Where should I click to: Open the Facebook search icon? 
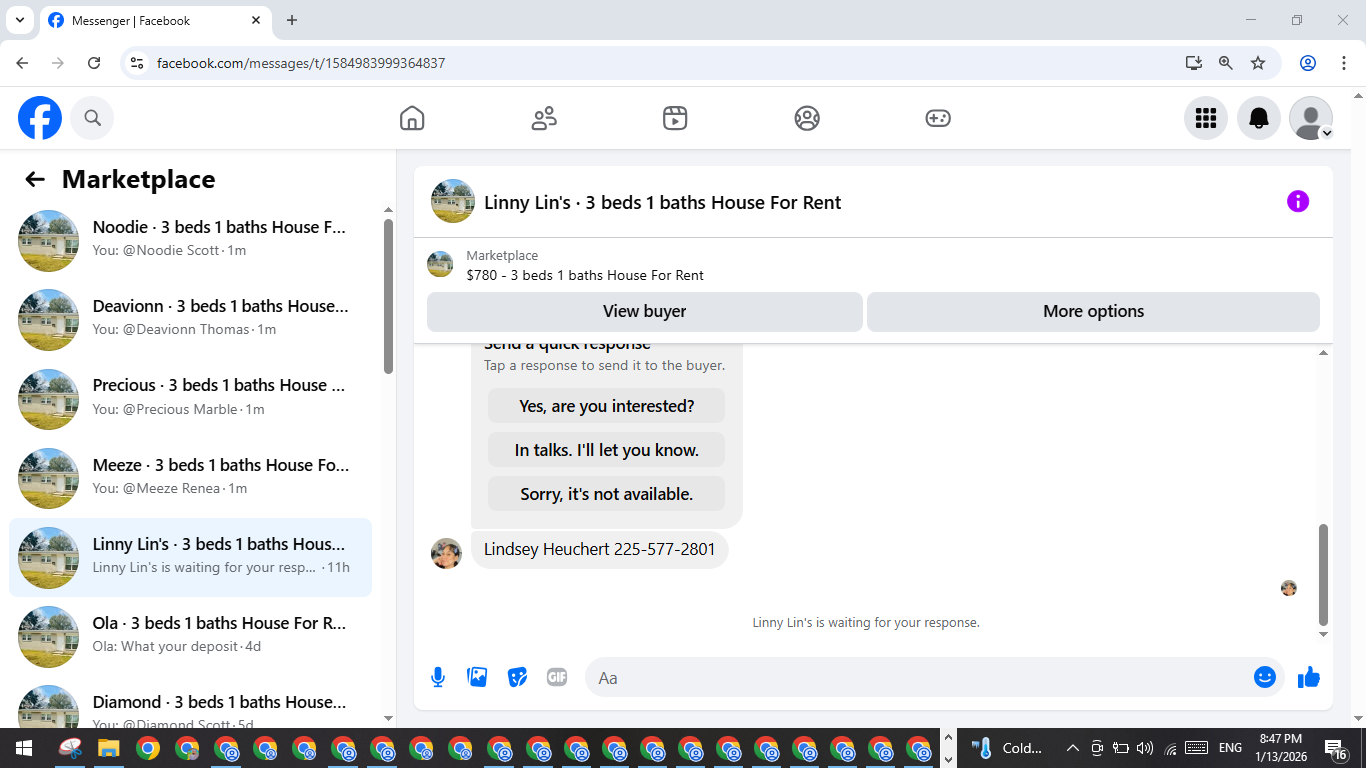coord(92,118)
